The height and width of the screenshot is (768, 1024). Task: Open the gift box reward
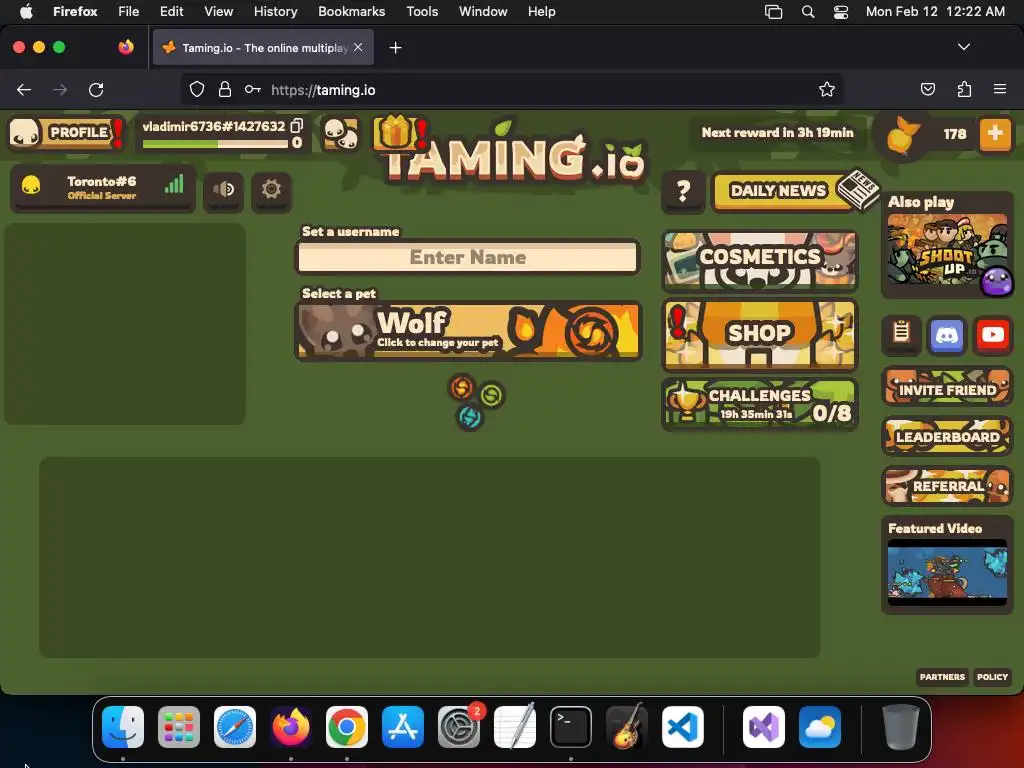(x=396, y=133)
